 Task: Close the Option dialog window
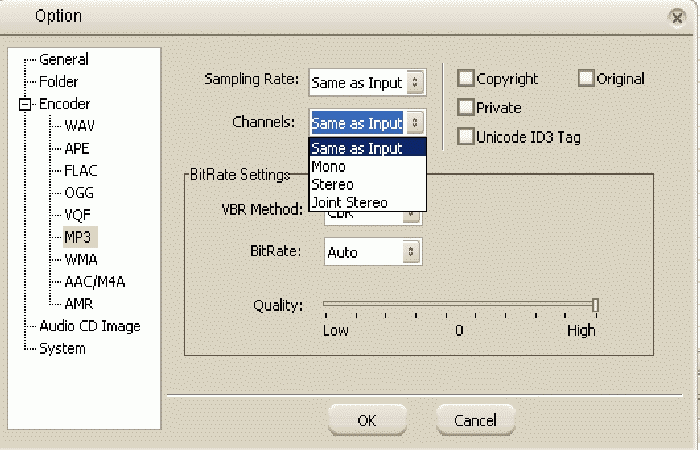(678, 16)
